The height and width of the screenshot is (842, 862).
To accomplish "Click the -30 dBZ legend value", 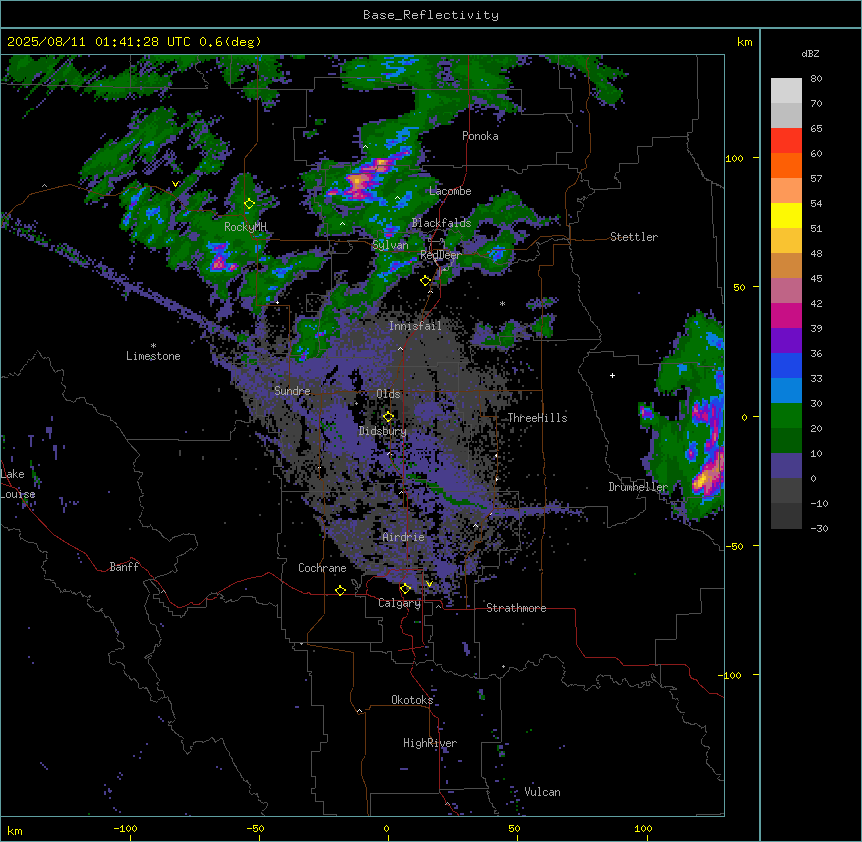I will point(819,528).
